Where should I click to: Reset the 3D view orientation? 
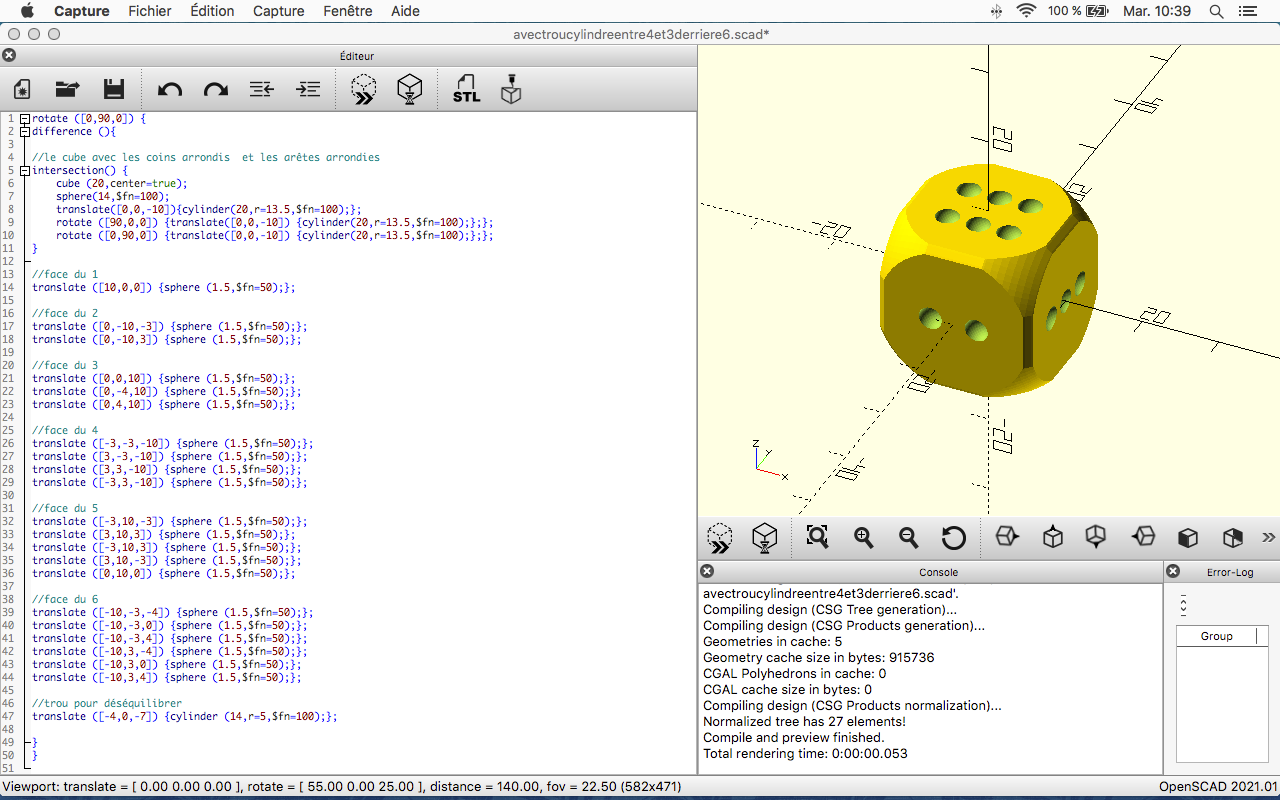(954, 538)
